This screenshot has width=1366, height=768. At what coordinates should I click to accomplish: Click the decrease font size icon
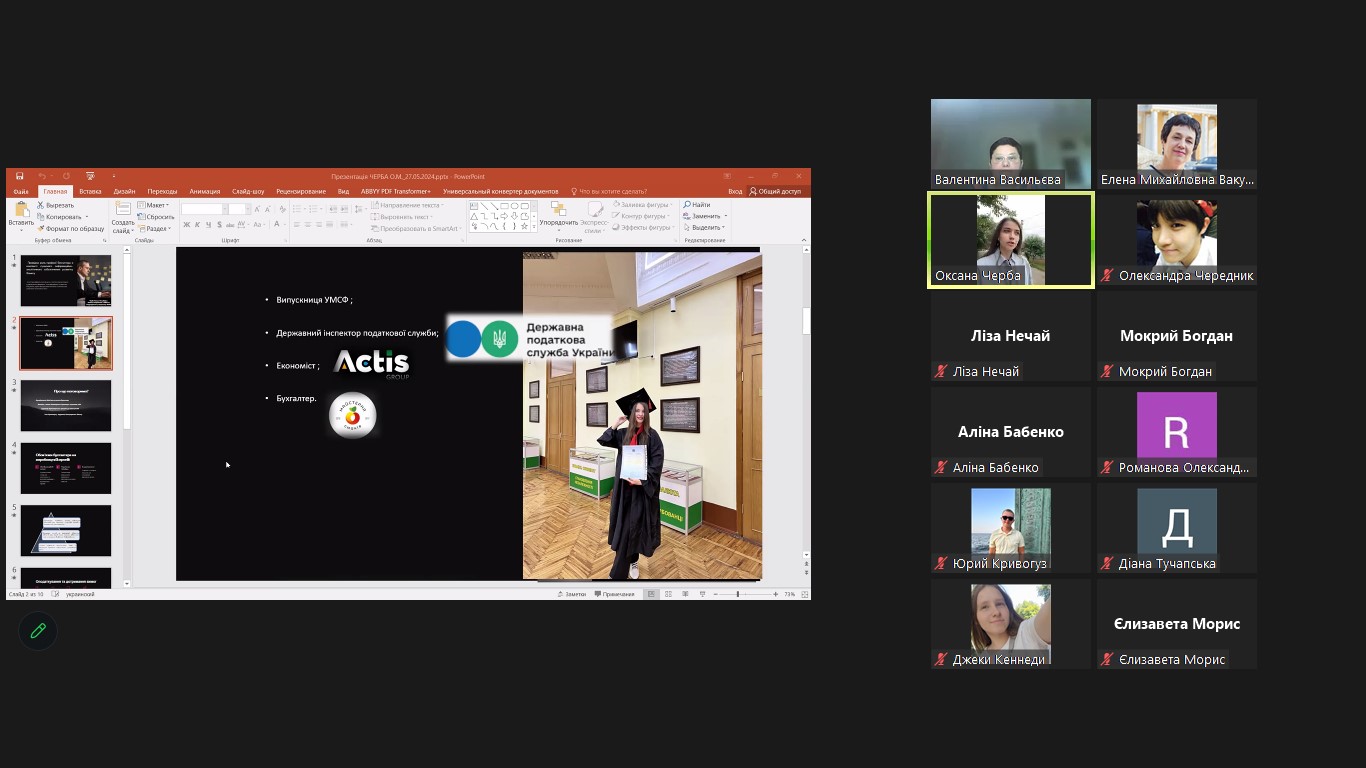[x=268, y=209]
